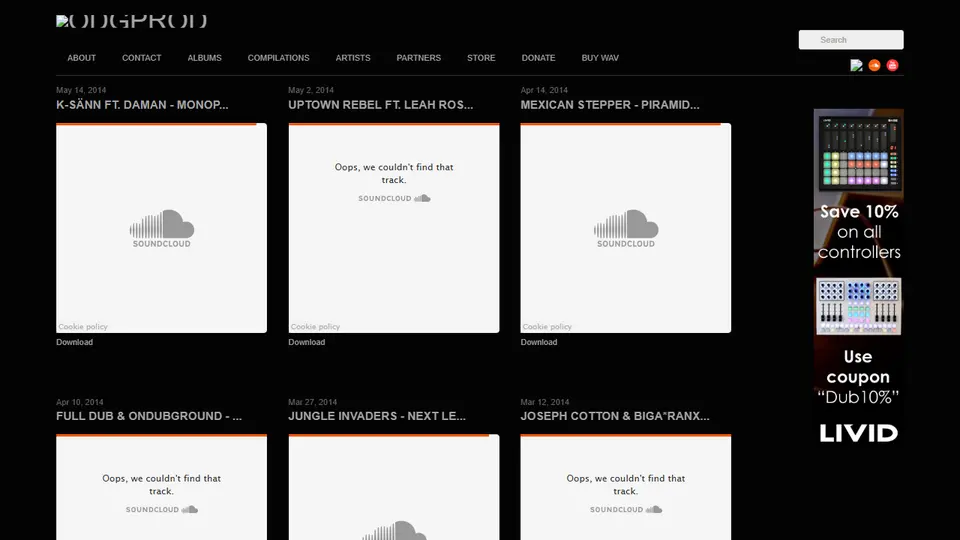Open Cookie policy in K-SÄNN player

coord(83,327)
